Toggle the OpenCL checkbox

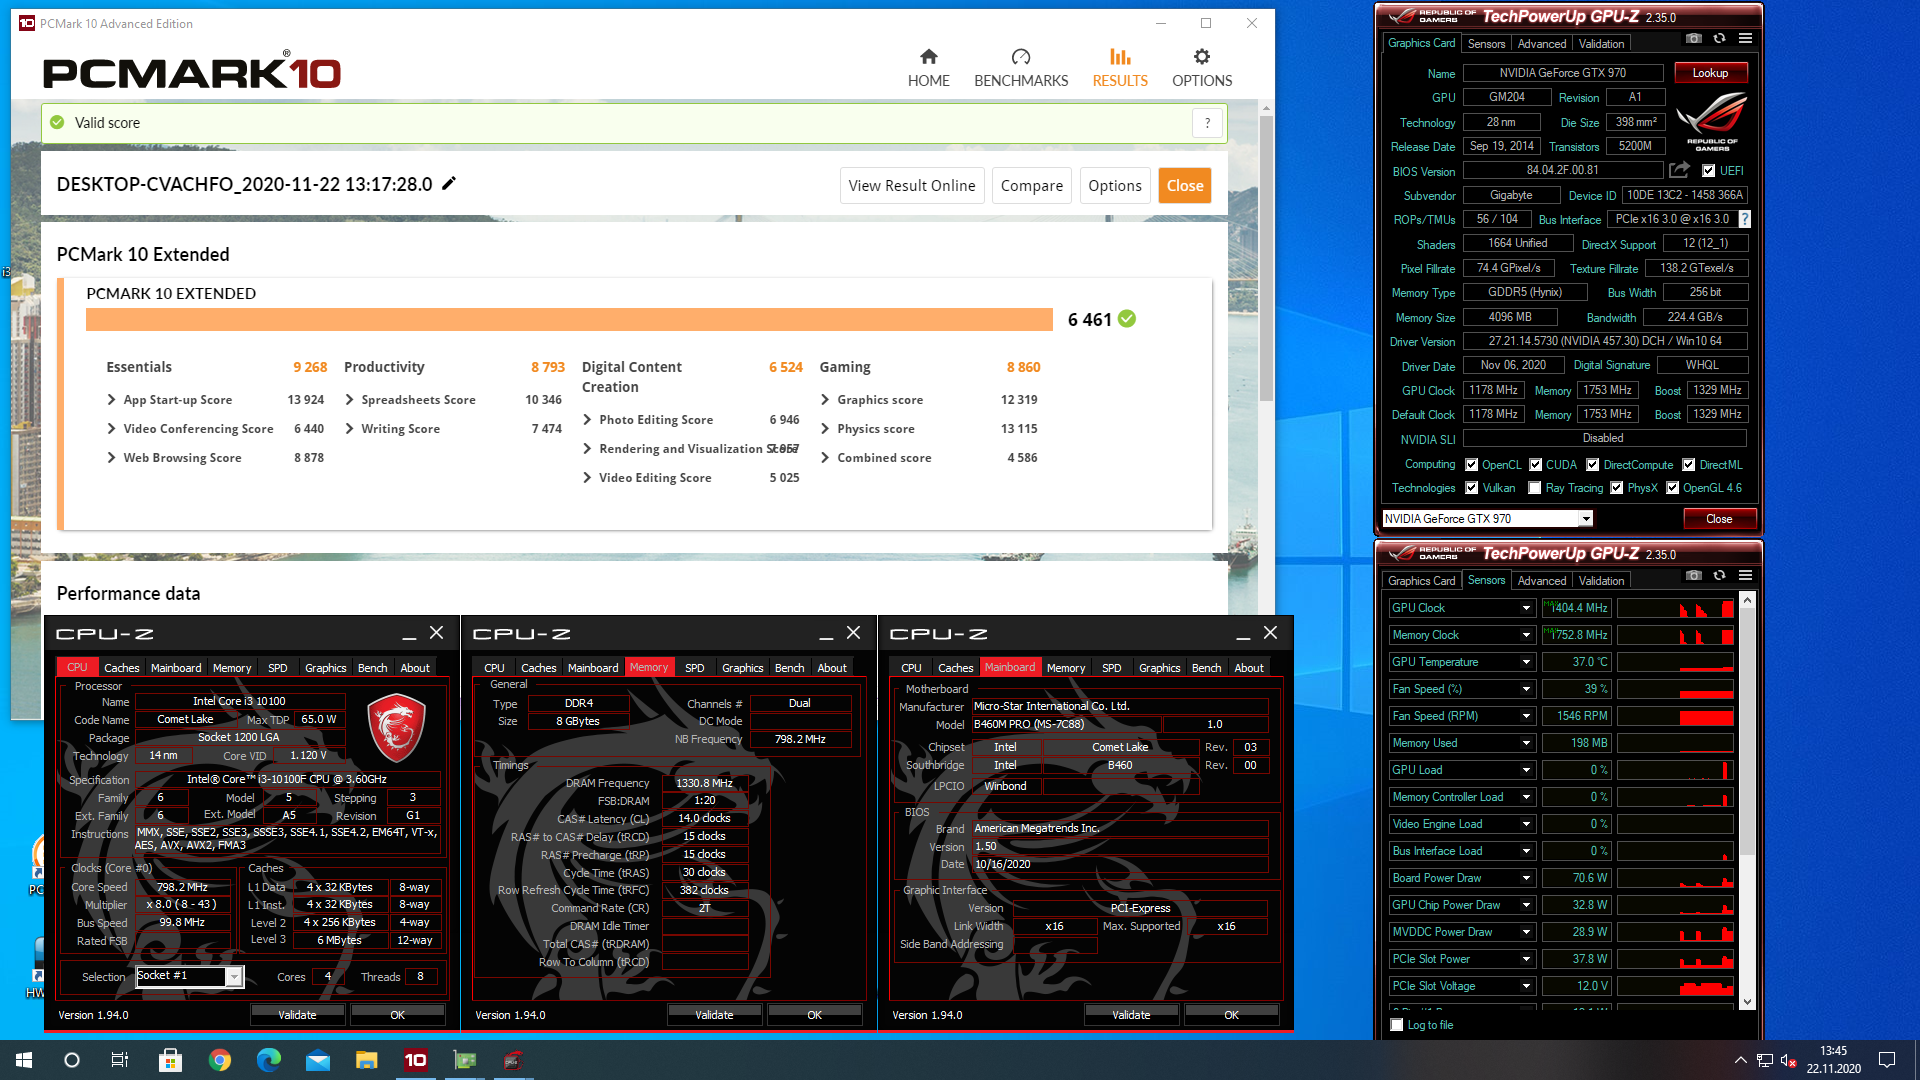pyautogui.click(x=1471, y=465)
